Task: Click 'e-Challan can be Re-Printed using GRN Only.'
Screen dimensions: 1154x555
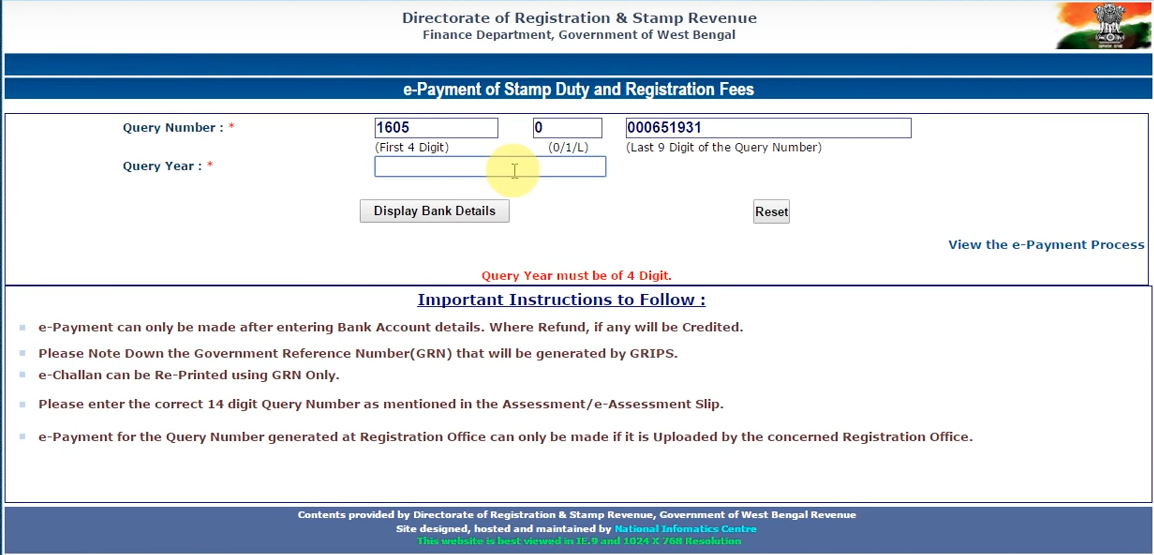Action: click(189, 375)
